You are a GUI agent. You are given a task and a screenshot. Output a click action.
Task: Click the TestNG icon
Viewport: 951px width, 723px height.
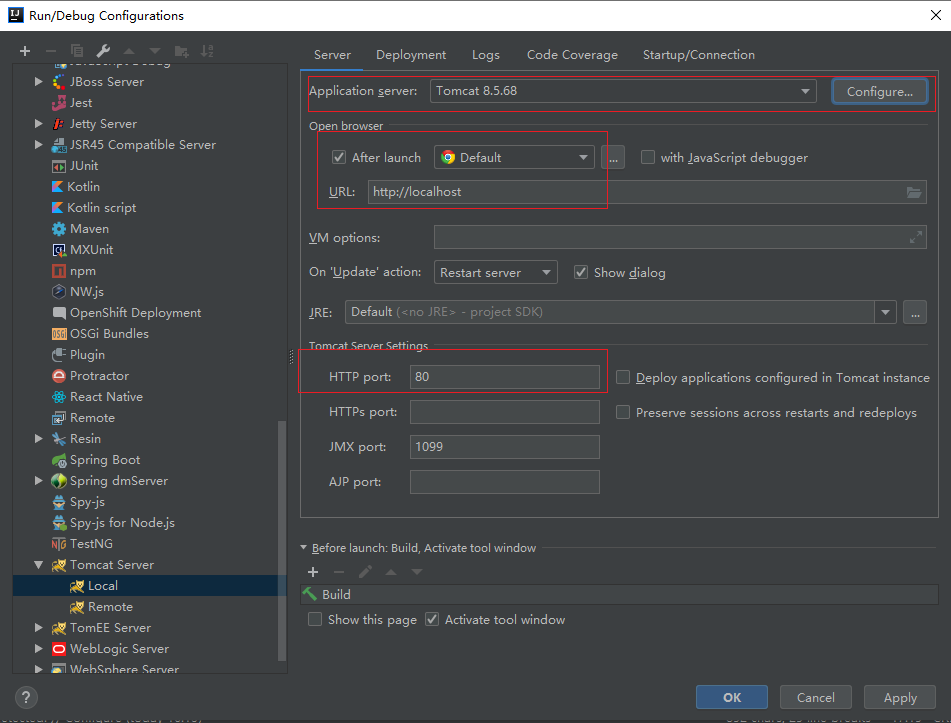tap(59, 544)
